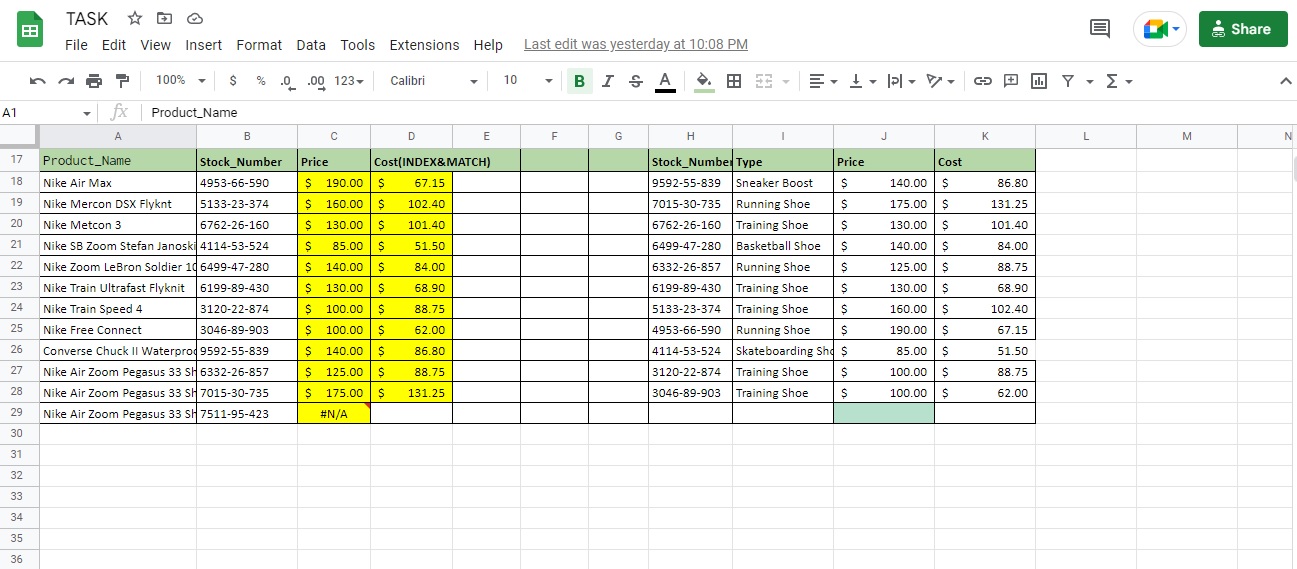
Task: Open the fill color picker
Action: [704, 81]
